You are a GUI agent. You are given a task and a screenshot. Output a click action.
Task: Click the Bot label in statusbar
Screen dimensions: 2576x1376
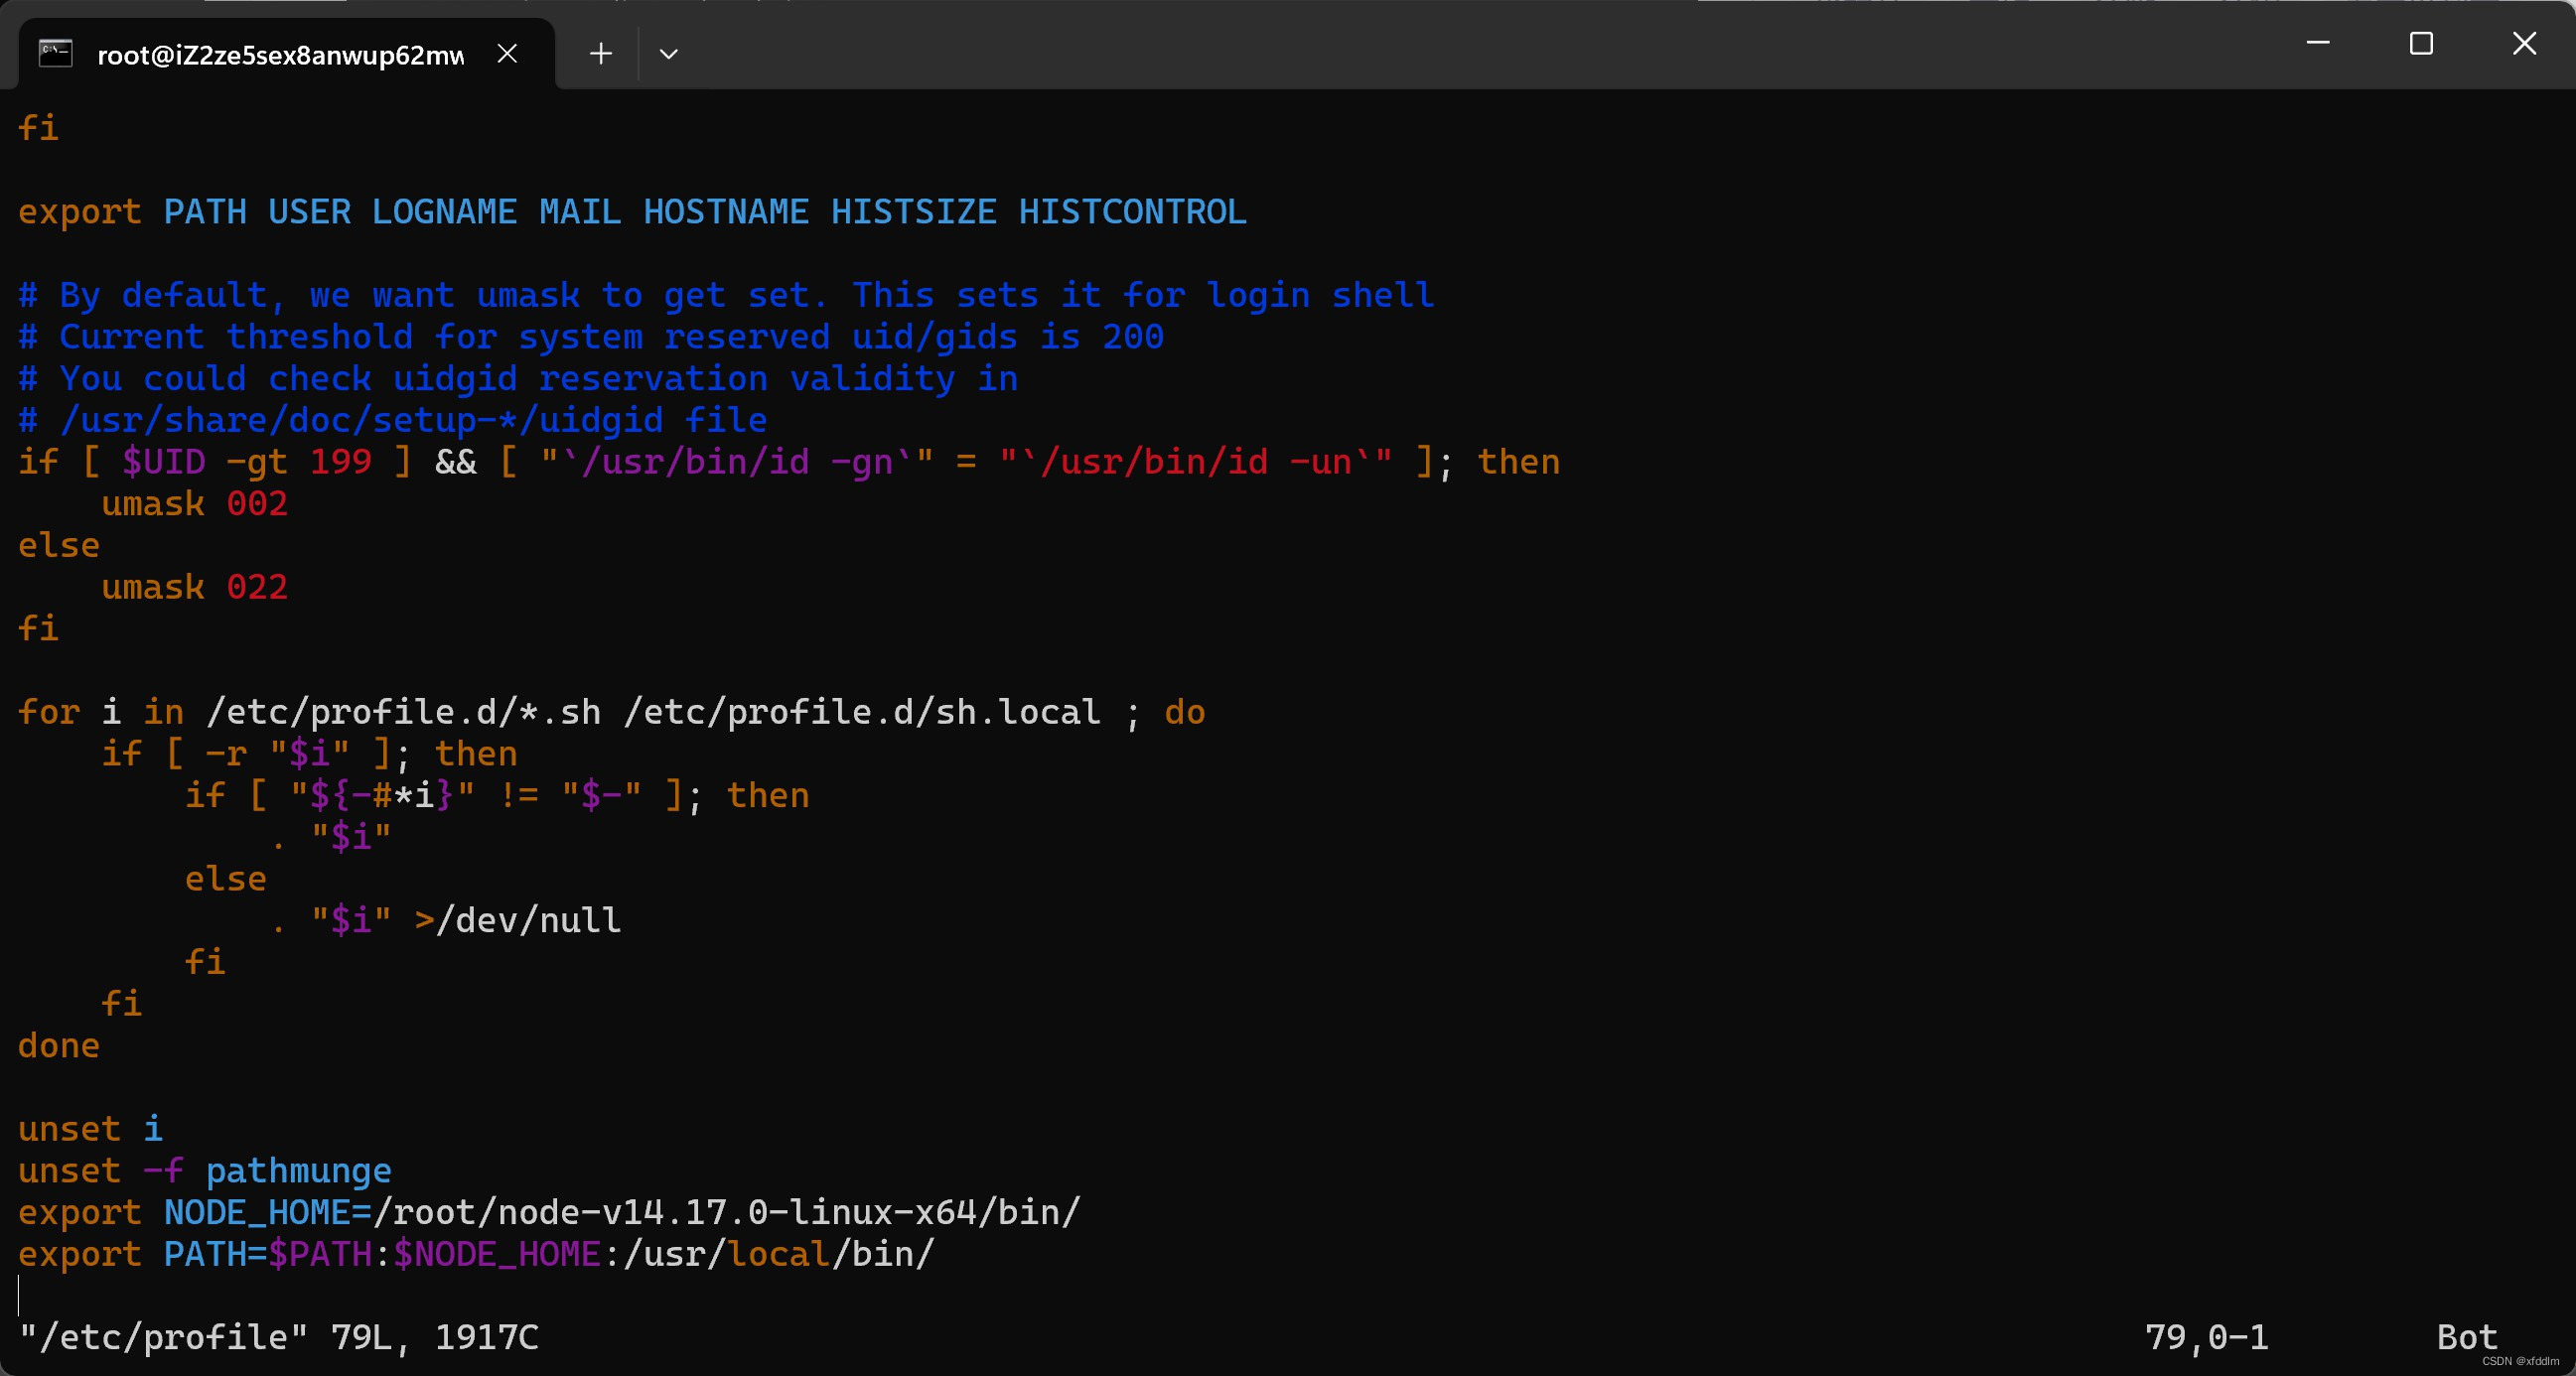(2479, 1333)
